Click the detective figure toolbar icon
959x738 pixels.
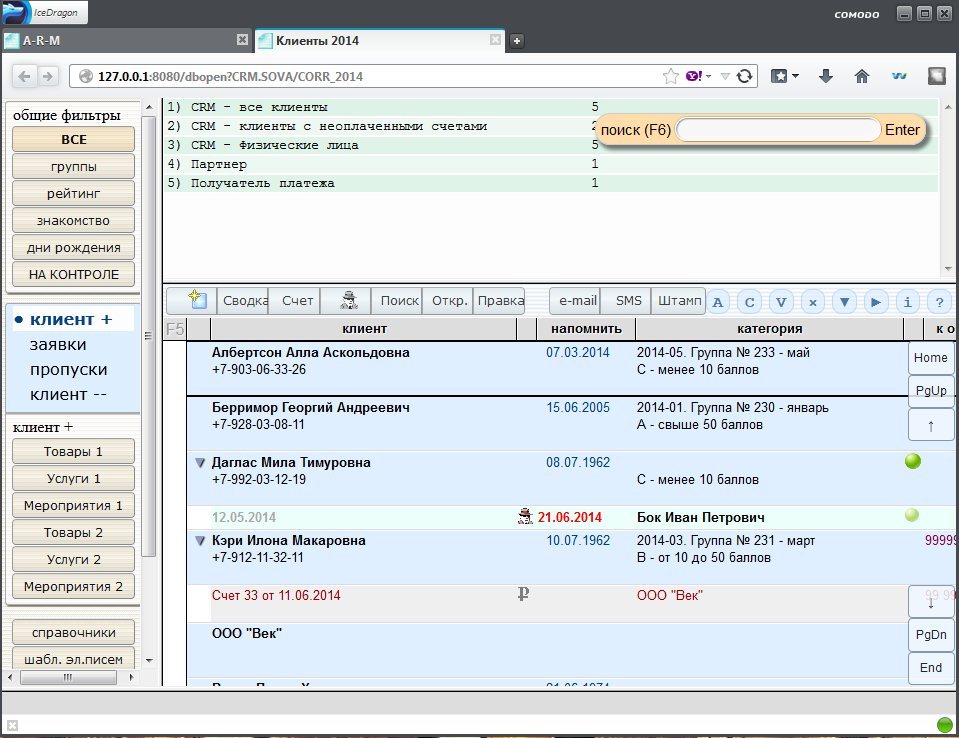pyautogui.click(x=349, y=300)
